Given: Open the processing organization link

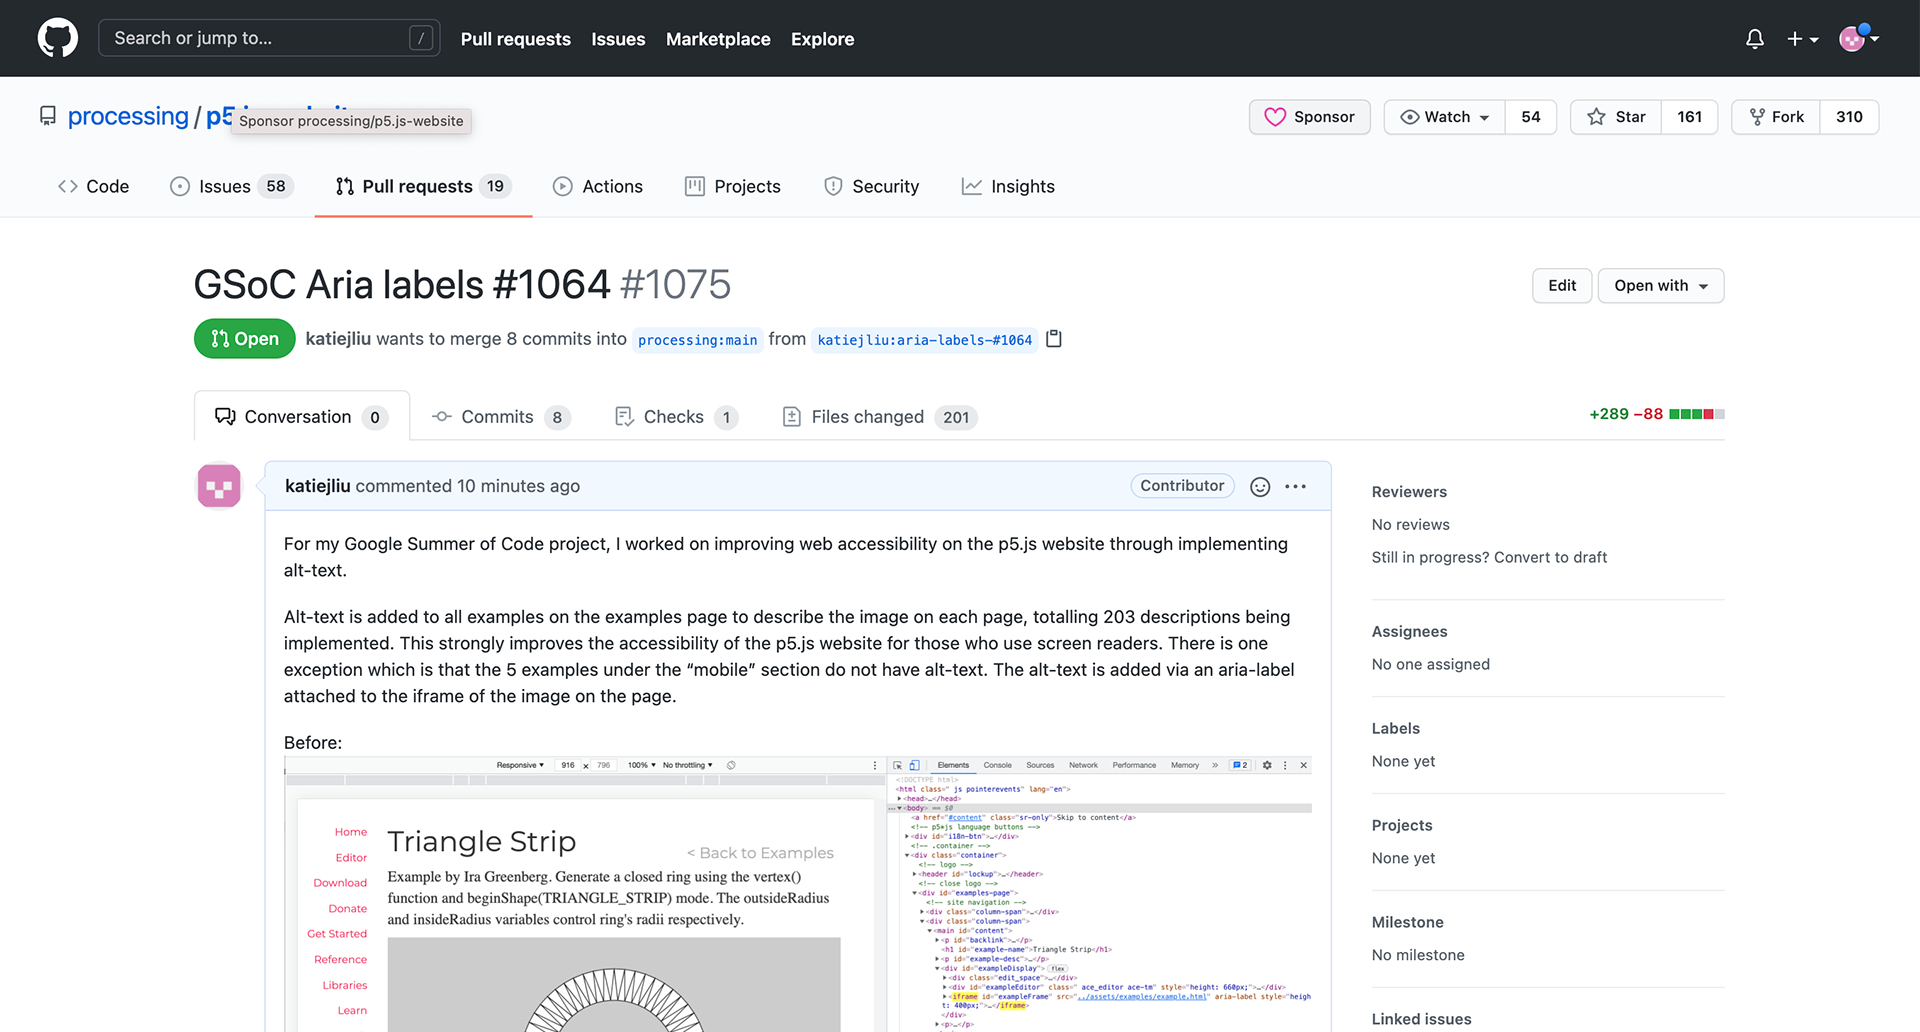Looking at the screenshot, I should (128, 116).
